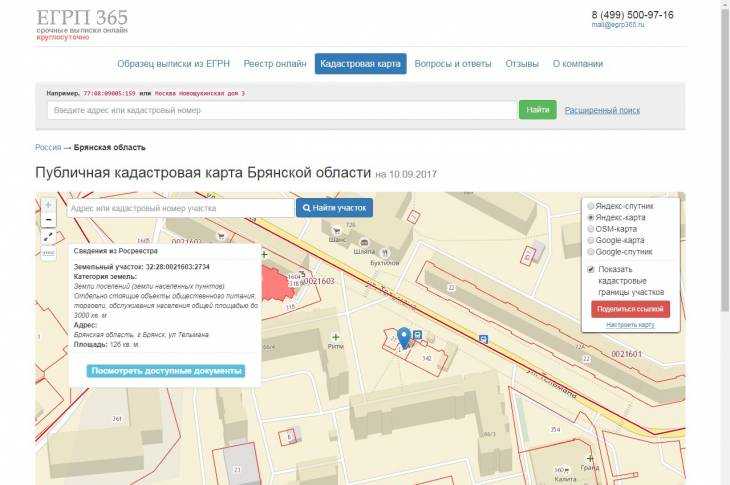Click the ЕГРП 365 site logo
Screen dimensions: 730x485
coord(82,18)
